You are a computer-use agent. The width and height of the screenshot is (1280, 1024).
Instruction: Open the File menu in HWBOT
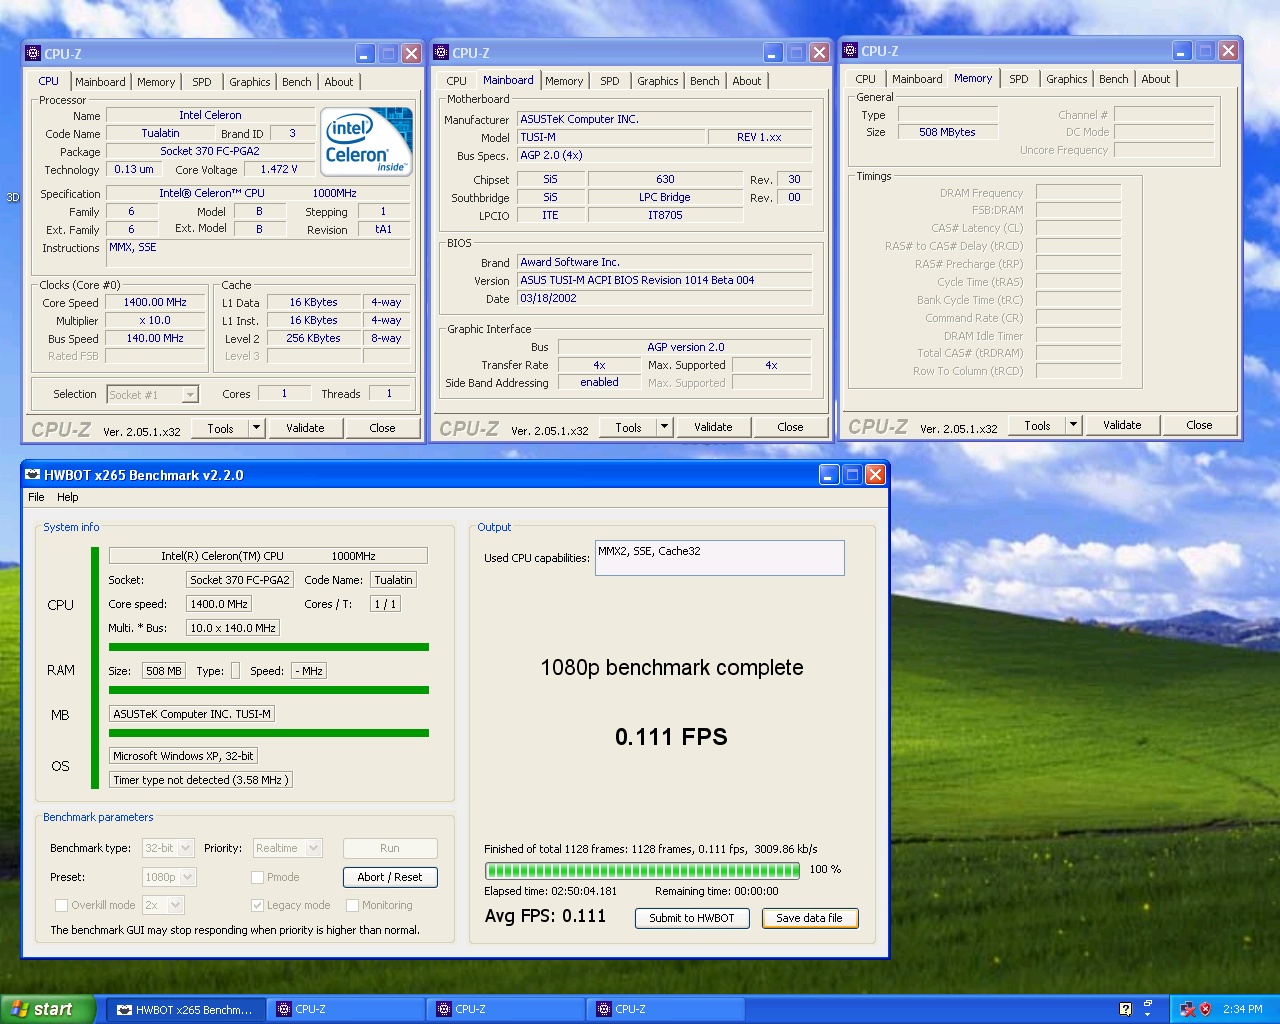[36, 497]
